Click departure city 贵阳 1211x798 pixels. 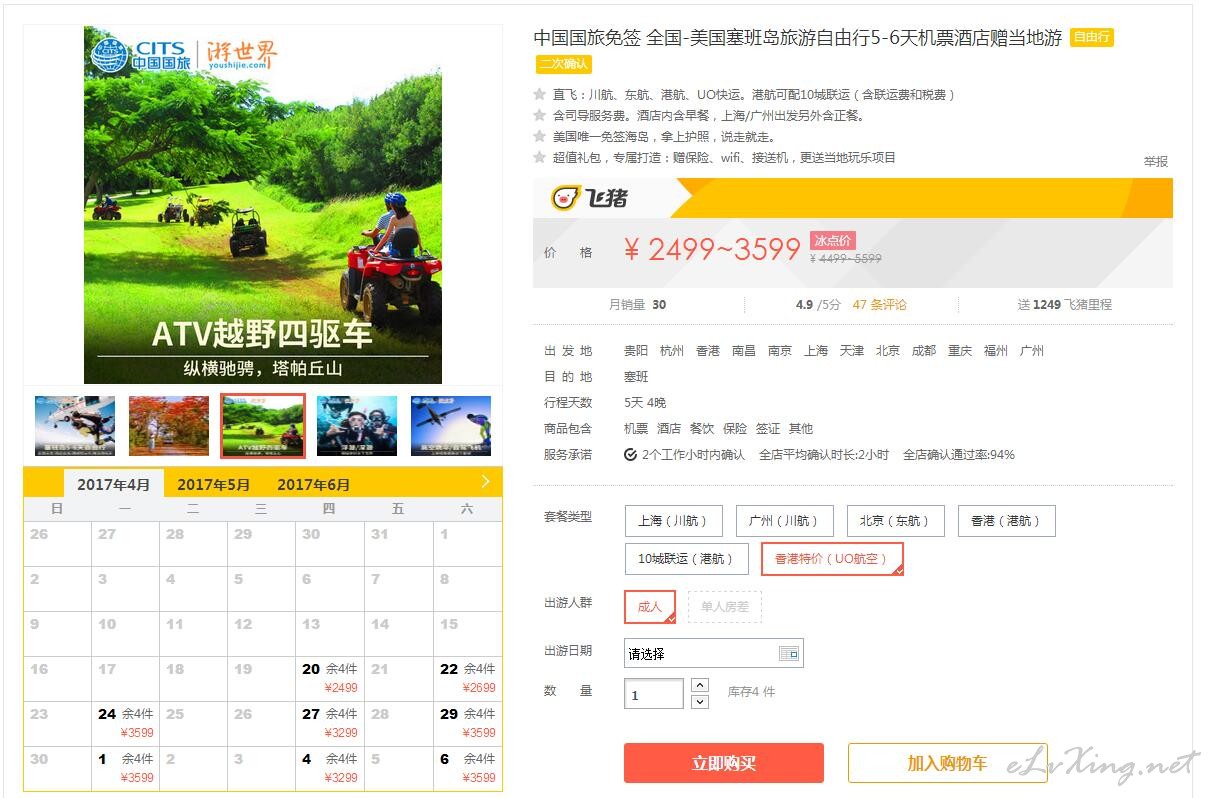tap(636, 351)
